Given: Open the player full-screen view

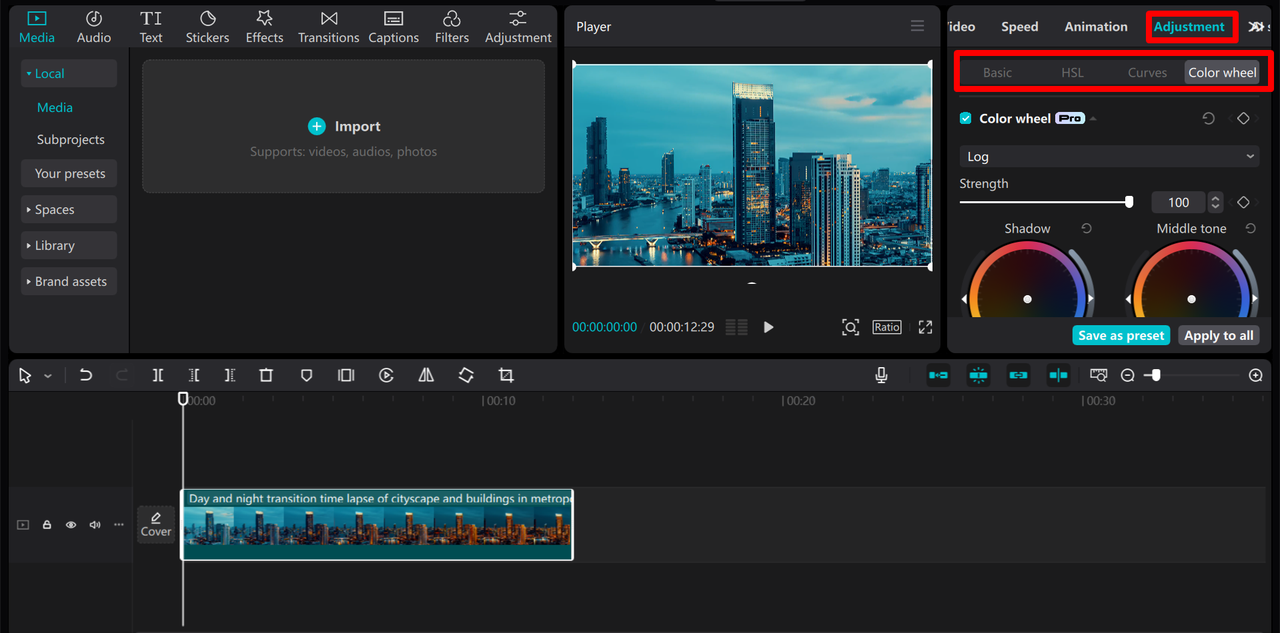Looking at the screenshot, I should click(x=925, y=327).
